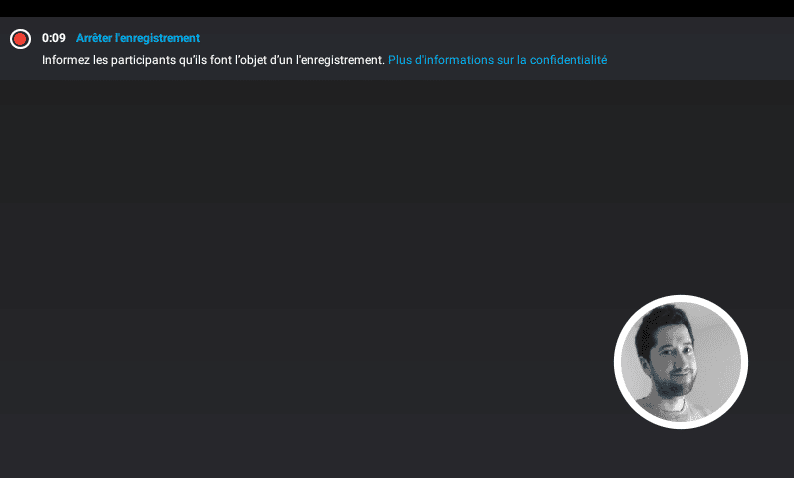Click the self-view picture-in-picture circle
794x478 pixels.
point(681,362)
